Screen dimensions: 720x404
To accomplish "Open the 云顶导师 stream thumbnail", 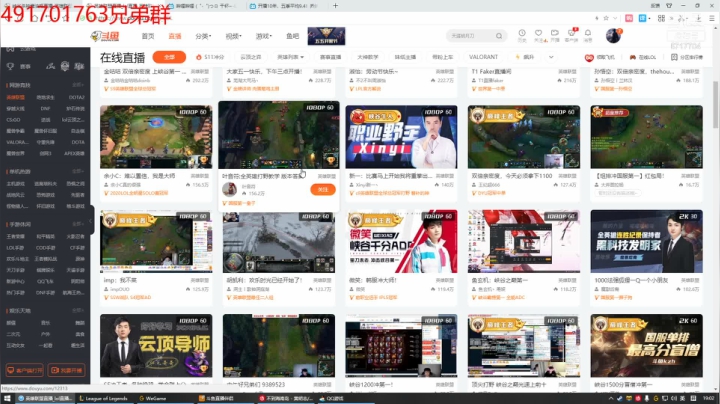I will [156, 346].
